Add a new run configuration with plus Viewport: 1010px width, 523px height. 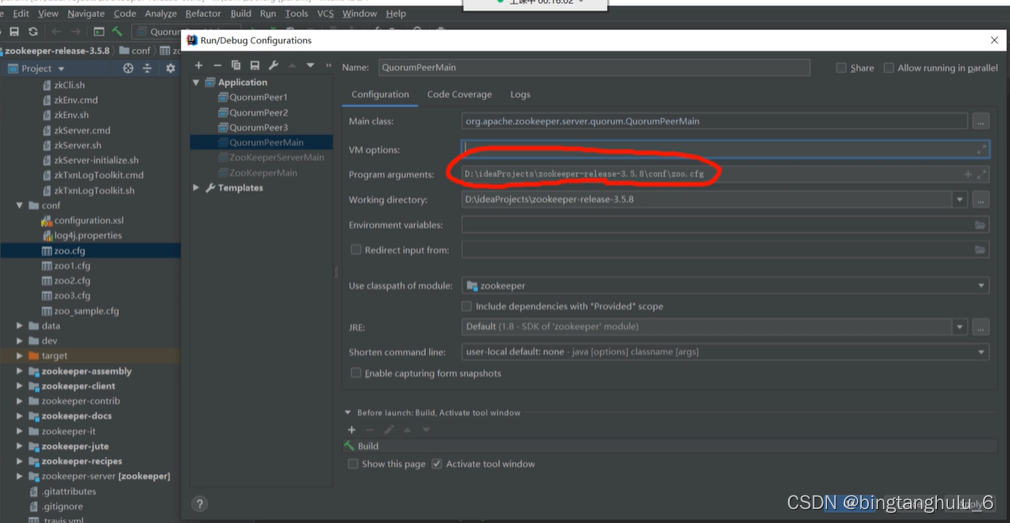(198, 66)
